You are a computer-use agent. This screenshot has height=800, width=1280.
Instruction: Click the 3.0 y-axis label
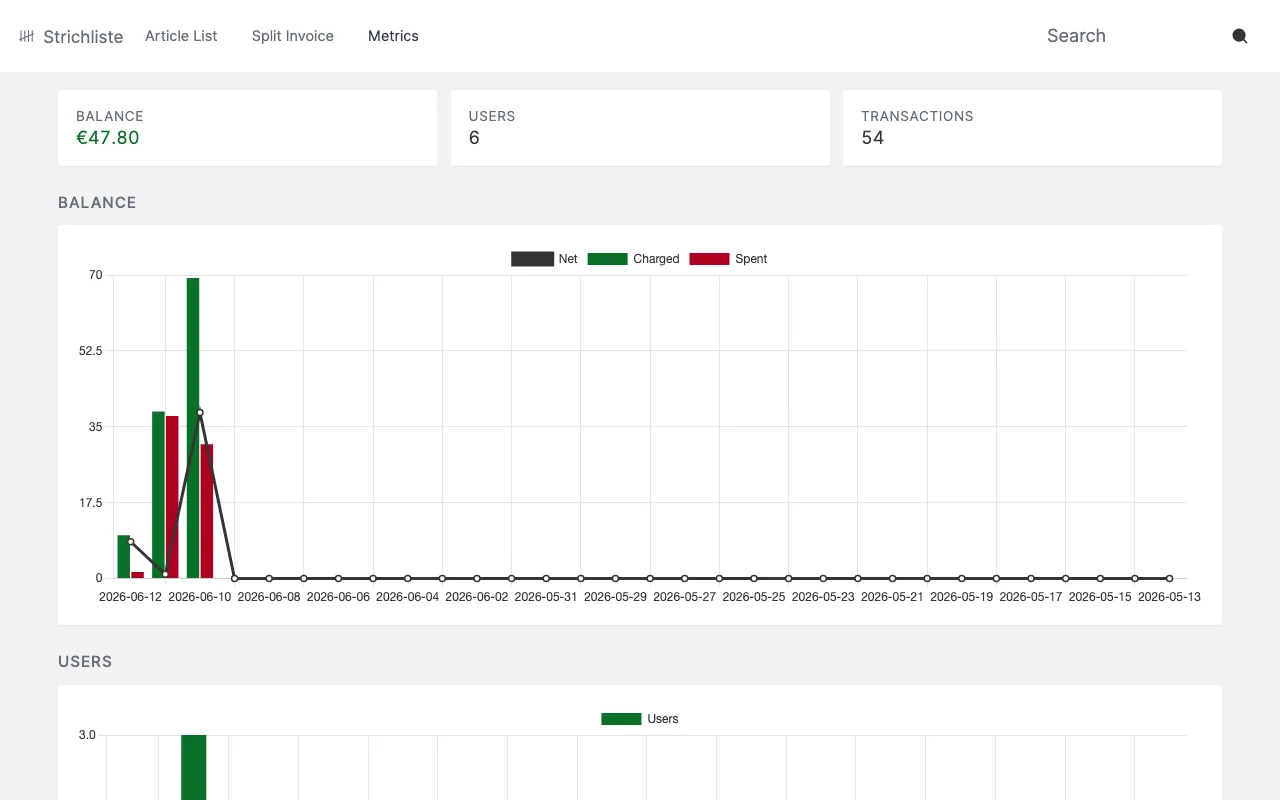(87, 735)
